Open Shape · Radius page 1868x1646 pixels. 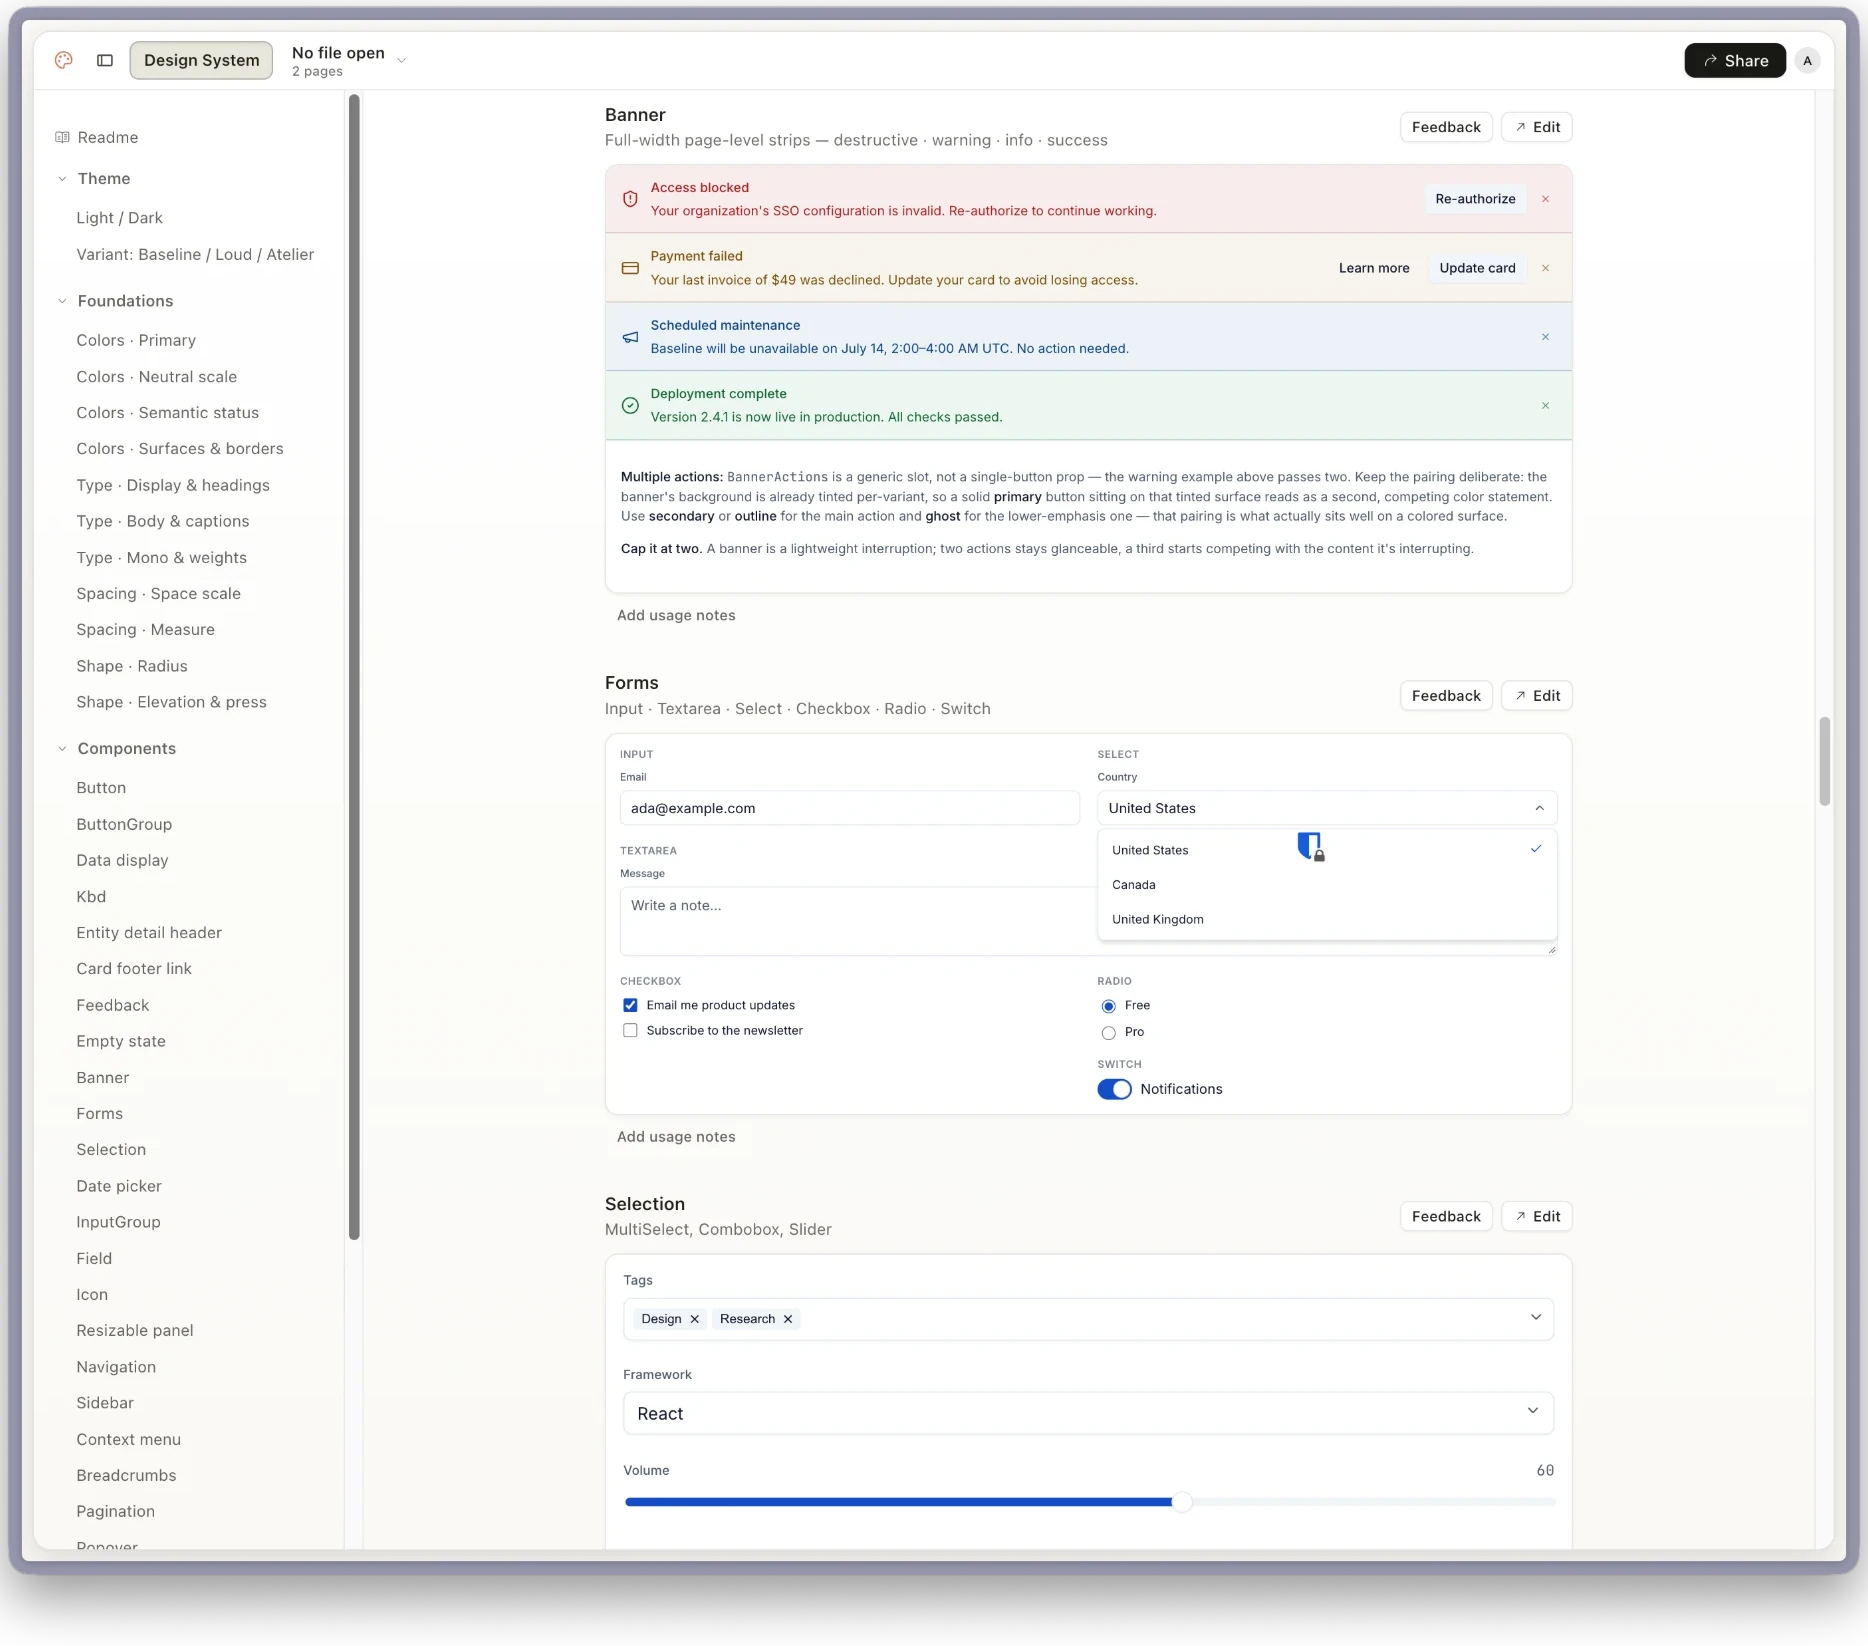pos(132,666)
